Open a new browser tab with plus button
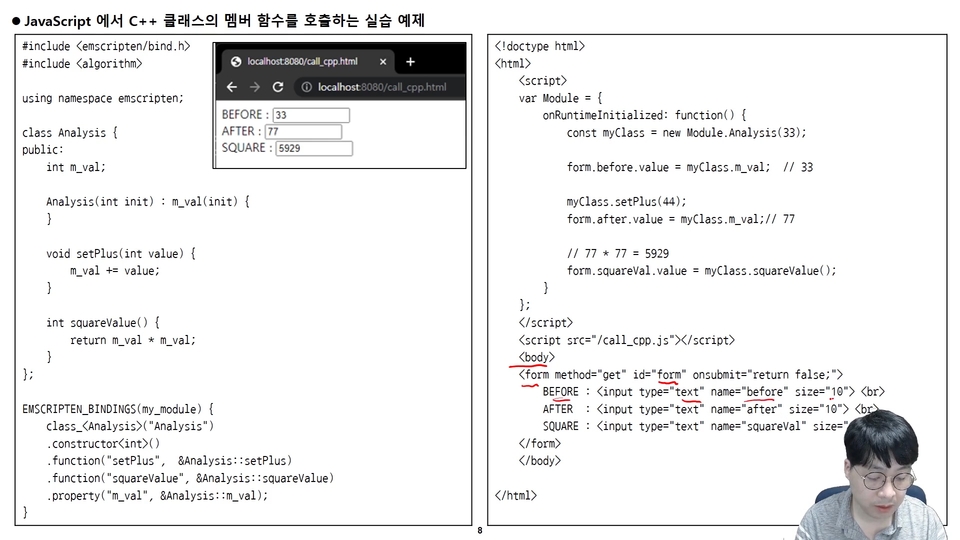This screenshot has width=960, height=540. tap(410, 62)
